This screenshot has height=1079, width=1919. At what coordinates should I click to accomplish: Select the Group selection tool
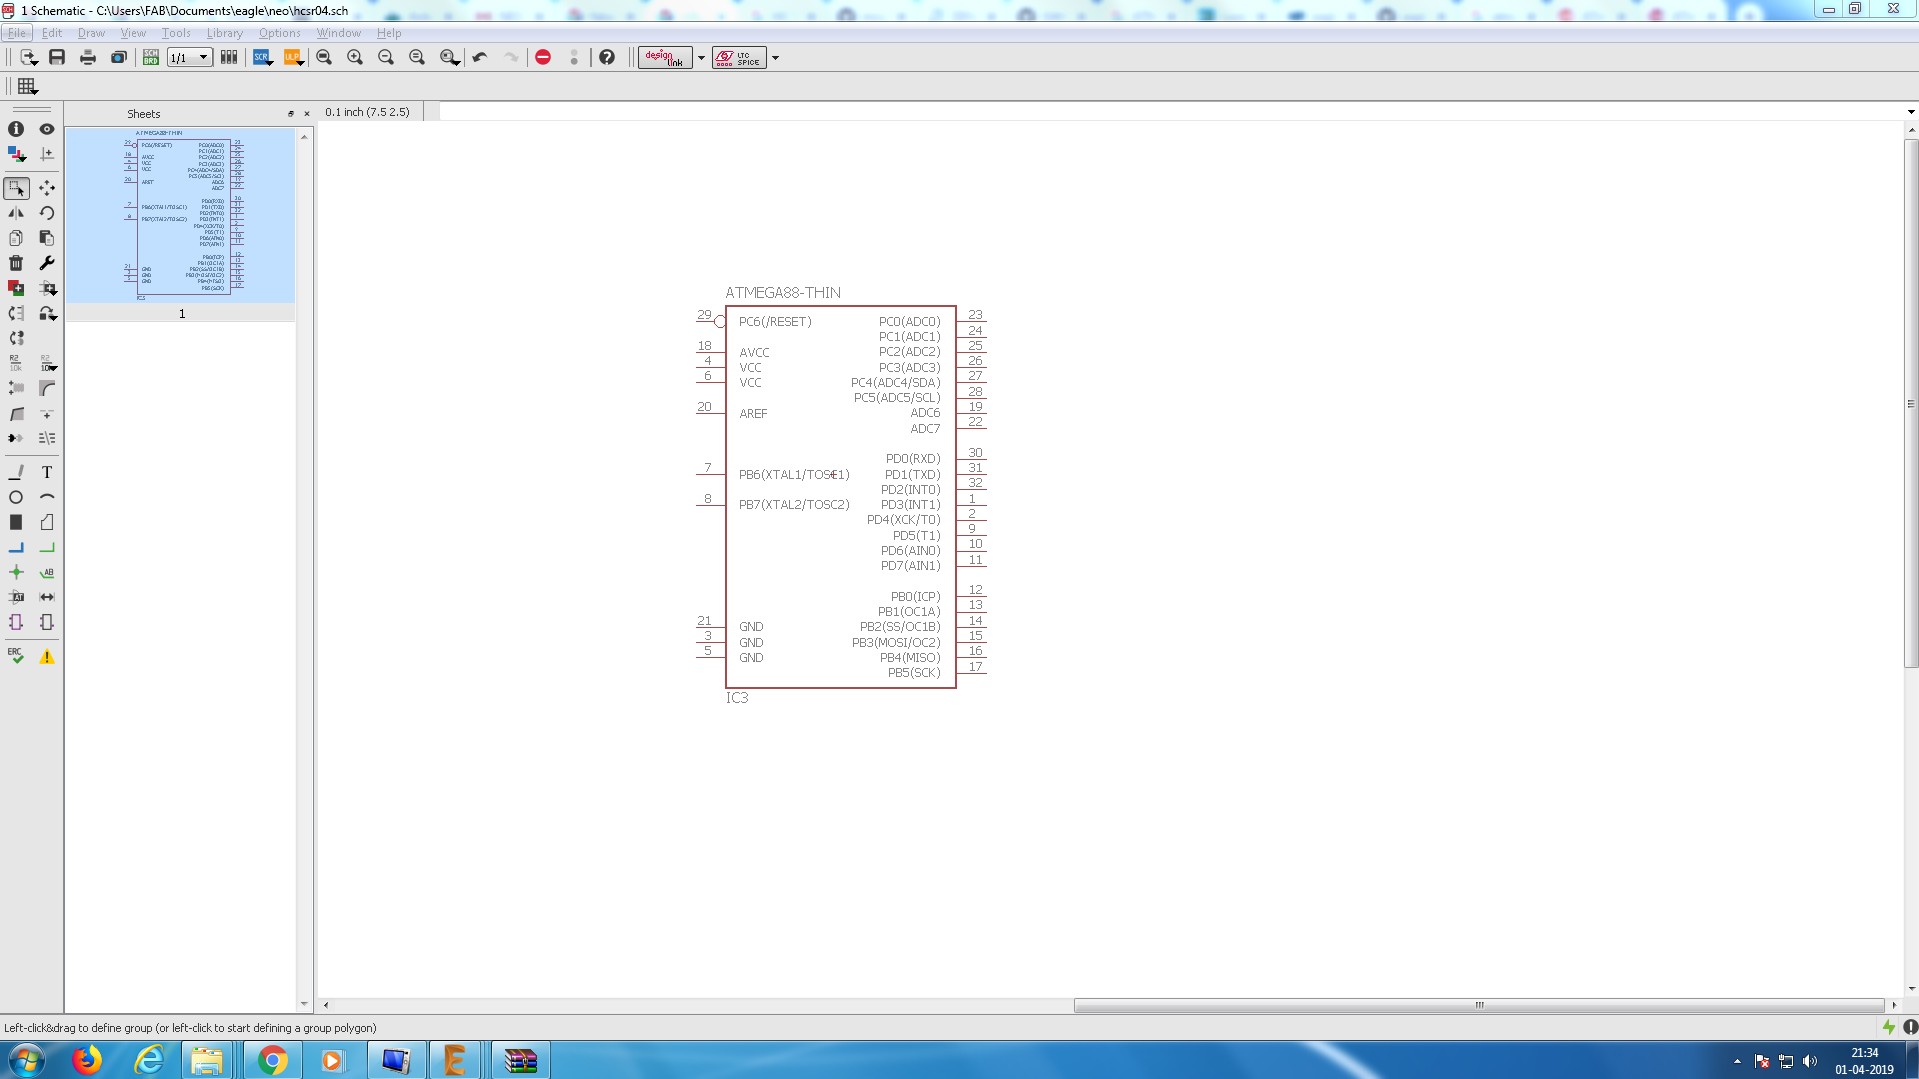click(16, 188)
